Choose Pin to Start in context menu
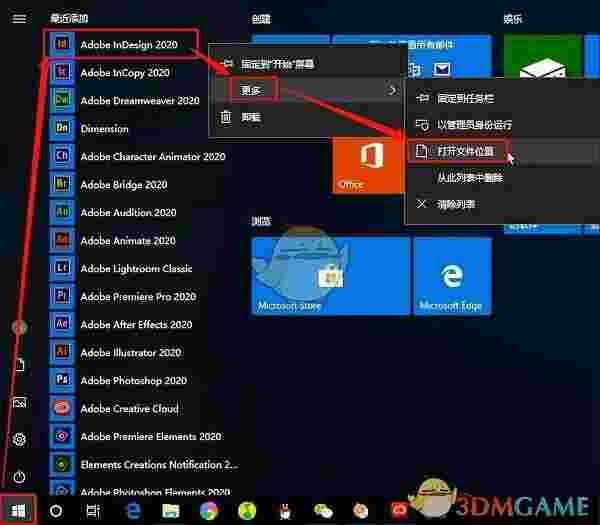Screen dimensions: 600x525 point(308,63)
